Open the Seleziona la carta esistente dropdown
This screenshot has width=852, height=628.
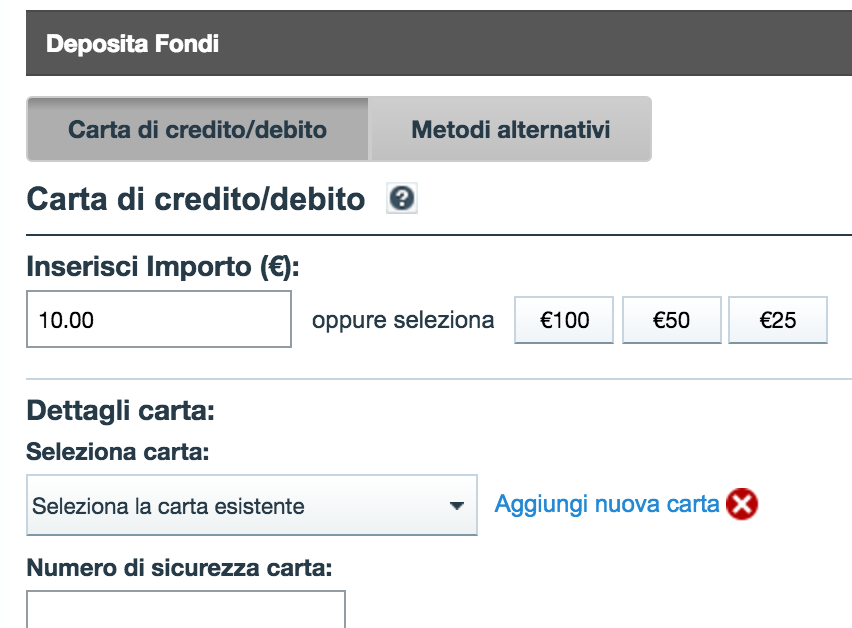252,505
